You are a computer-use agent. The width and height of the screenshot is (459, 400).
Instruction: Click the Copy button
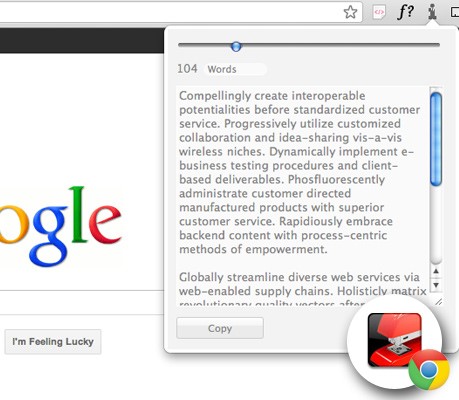[220, 328]
